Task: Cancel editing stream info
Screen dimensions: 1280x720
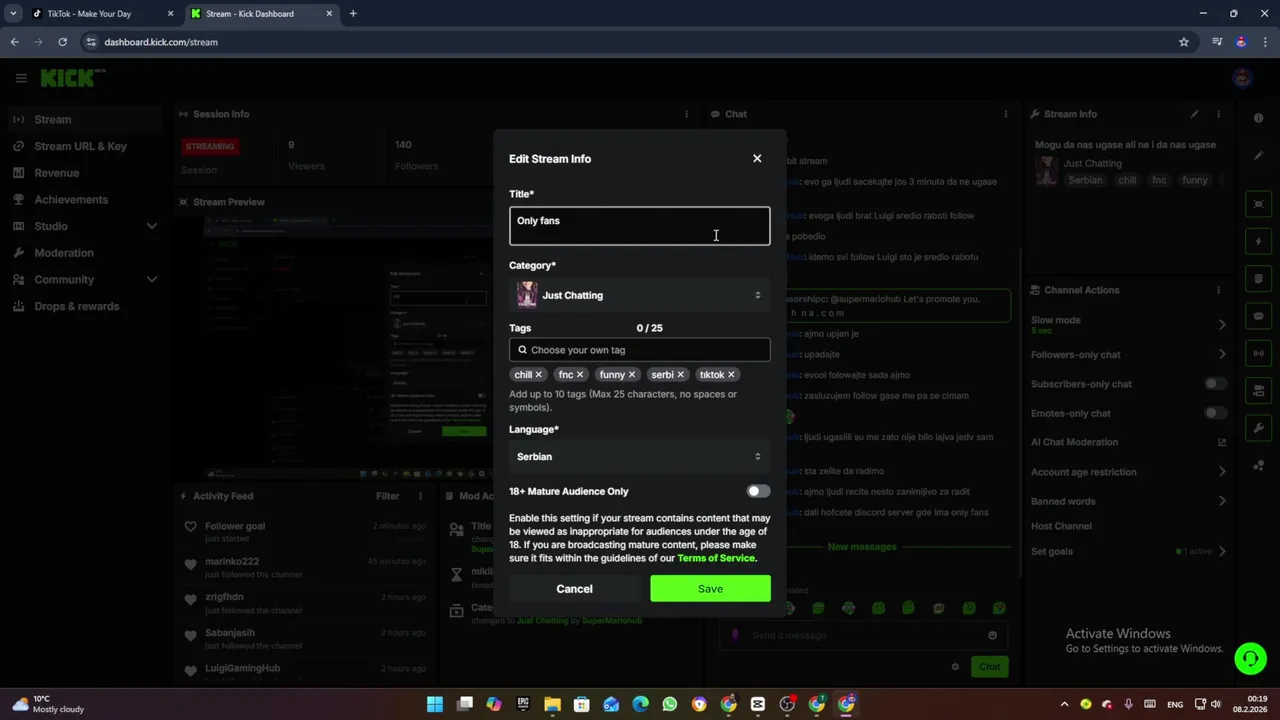Action: [x=574, y=589]
